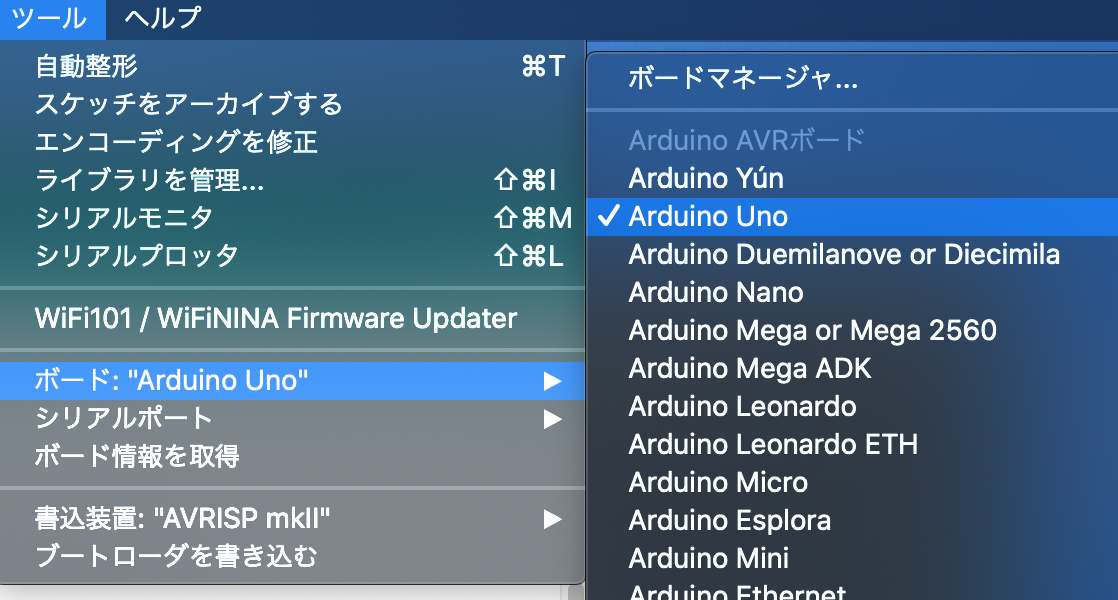The width and height of the screenshot is (1118, 600).
Task: Open ボードマネージャ... from board list
Action: (743, 80)
